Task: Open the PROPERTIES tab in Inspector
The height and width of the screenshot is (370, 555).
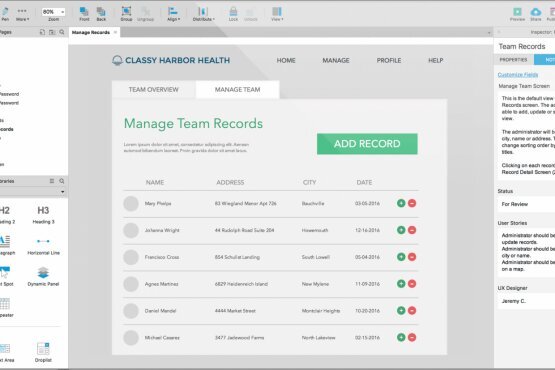Action: pyautogui.click(x=513, y=60)
